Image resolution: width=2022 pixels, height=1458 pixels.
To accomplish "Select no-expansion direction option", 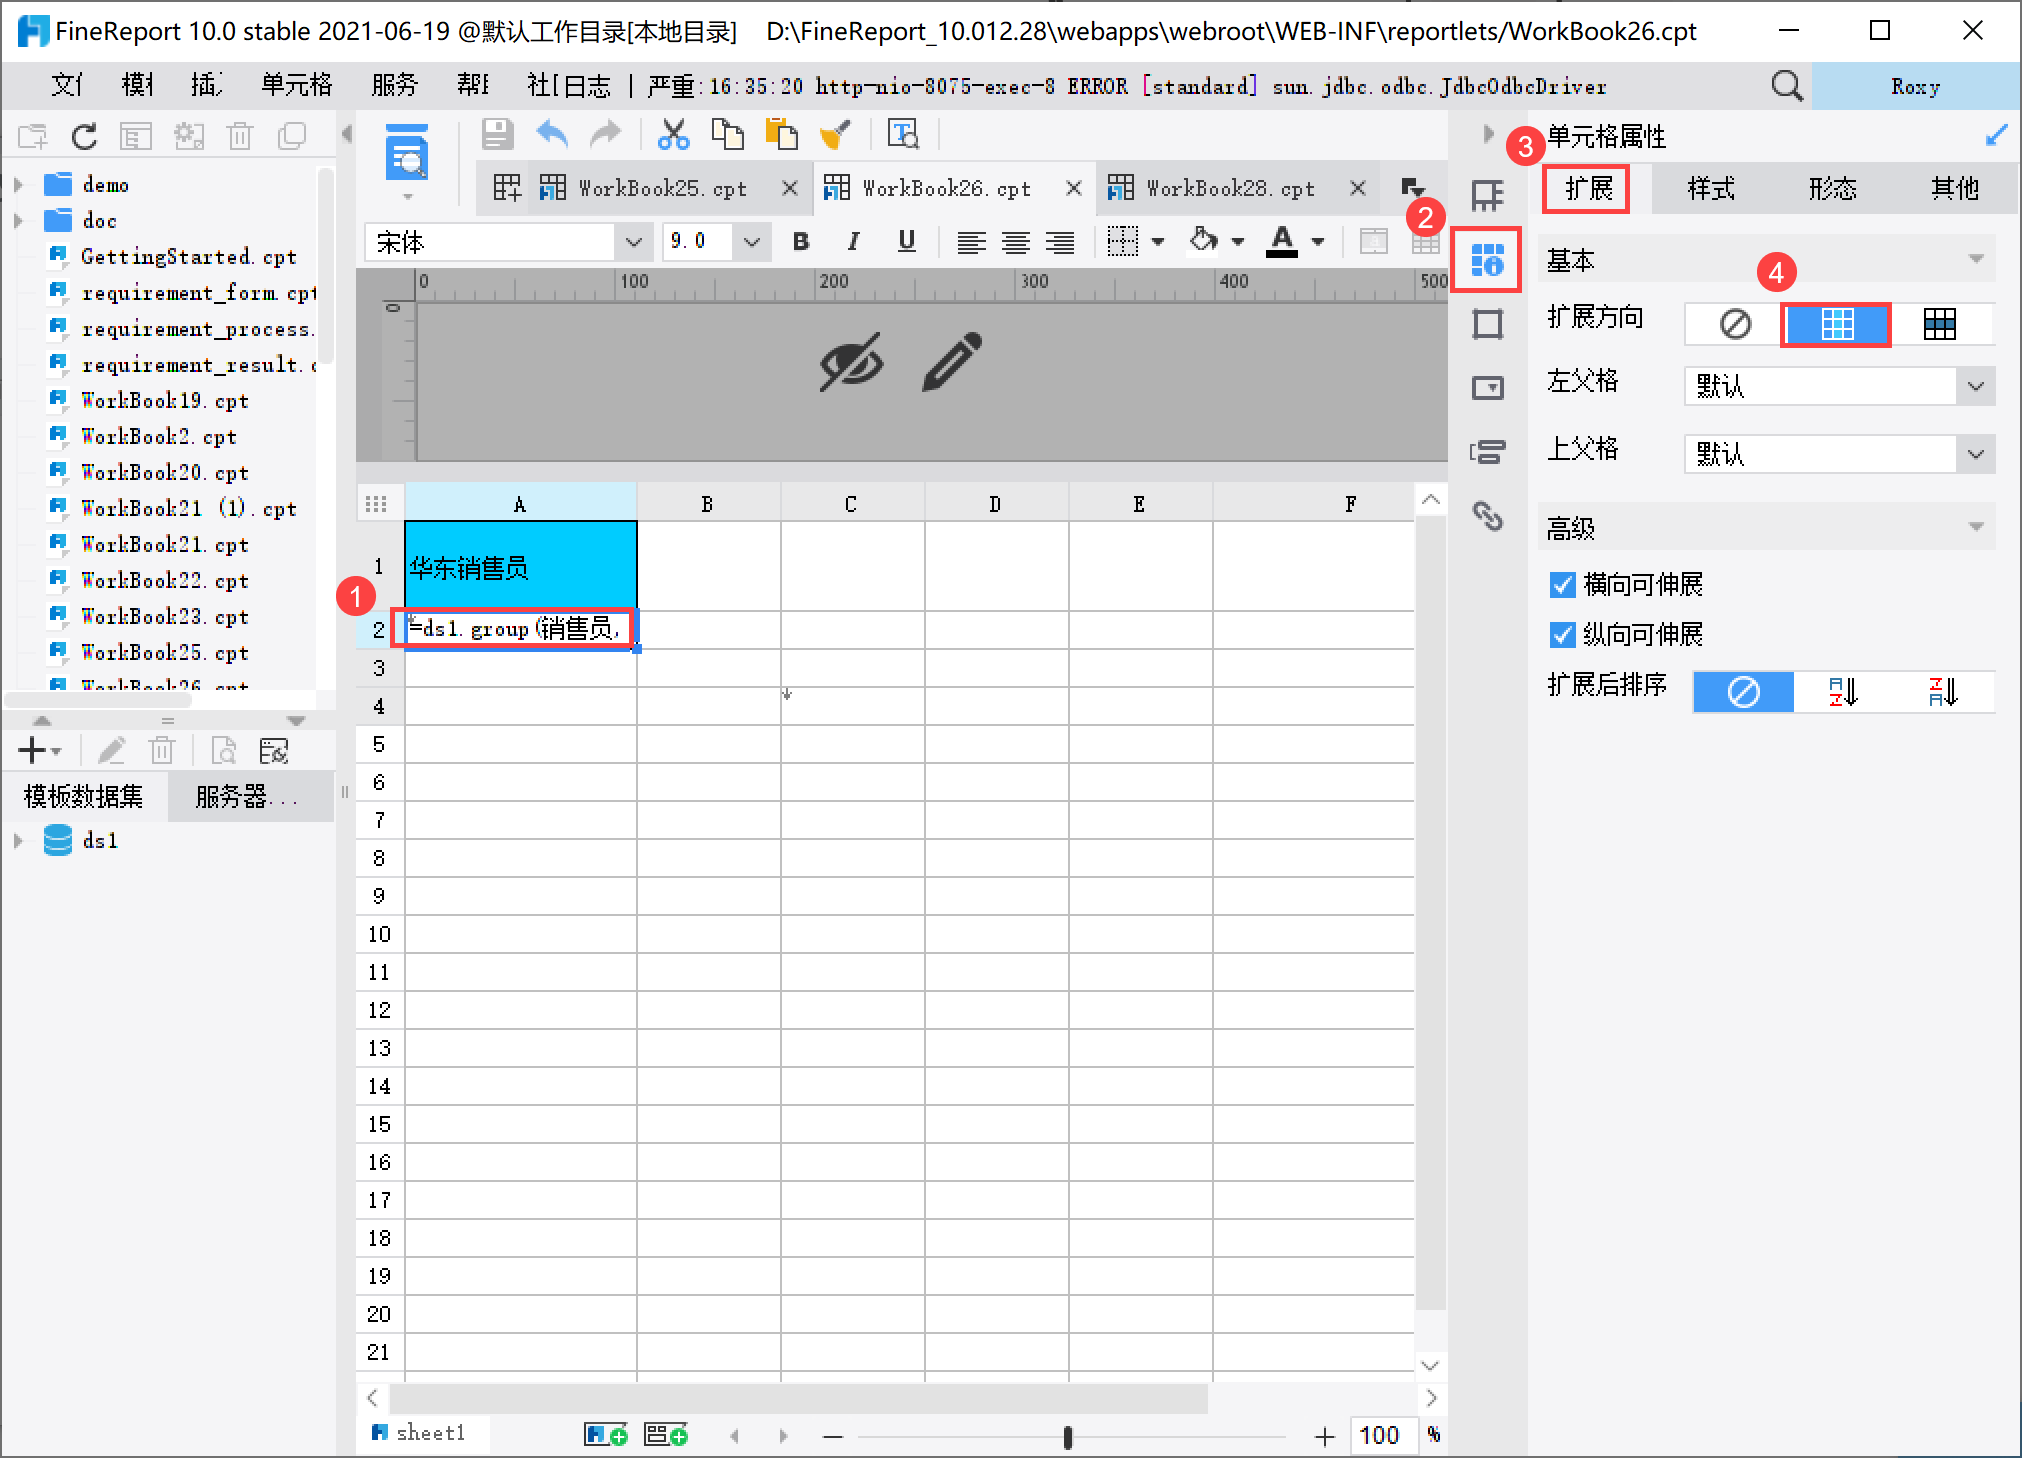I will [x=1735, y=324].
